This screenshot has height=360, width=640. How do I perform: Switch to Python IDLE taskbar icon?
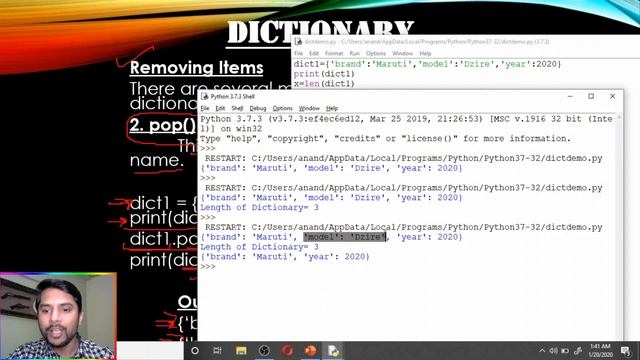click(333, 351)
